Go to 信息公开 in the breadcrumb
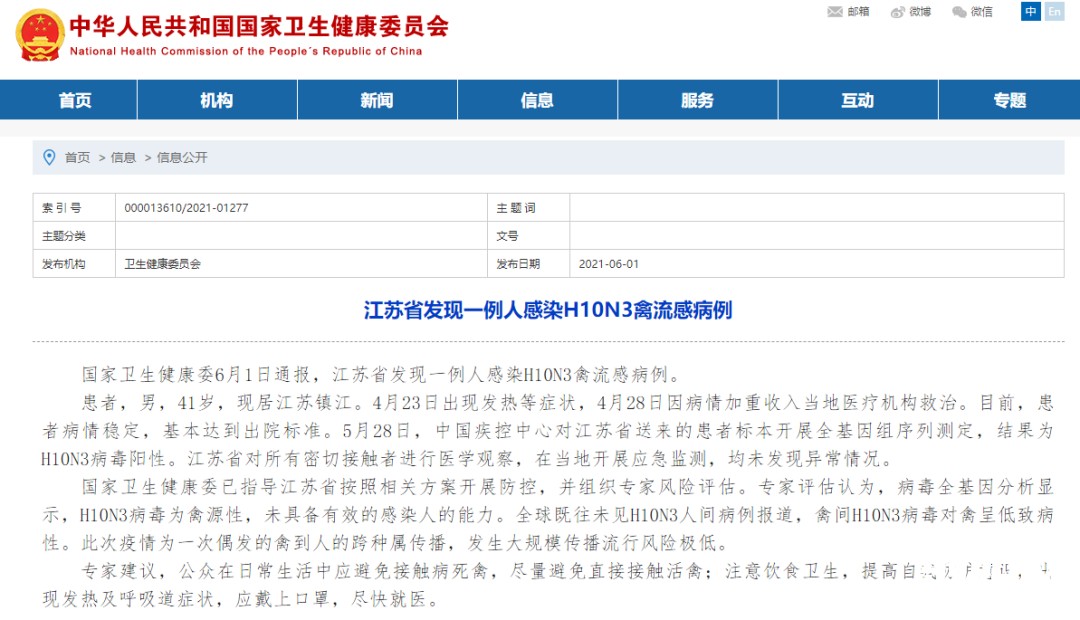1080x620 pixels. 182,158
